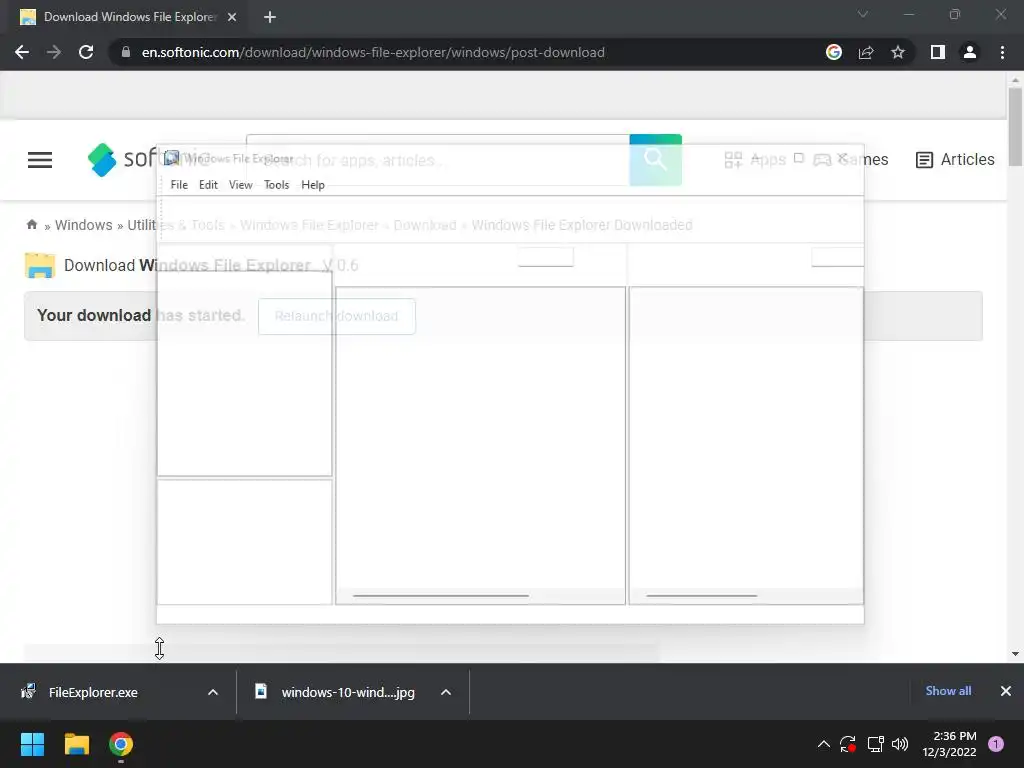
Task: Open the Articles section on Softonic
Action: tap(955, 159)
